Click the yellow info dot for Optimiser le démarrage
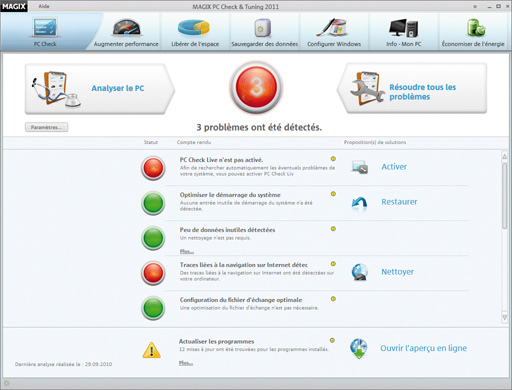 333,194
